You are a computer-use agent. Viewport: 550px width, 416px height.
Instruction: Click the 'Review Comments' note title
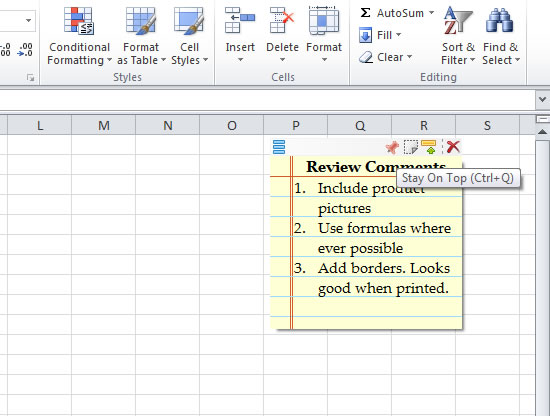(x=376, y=167)
